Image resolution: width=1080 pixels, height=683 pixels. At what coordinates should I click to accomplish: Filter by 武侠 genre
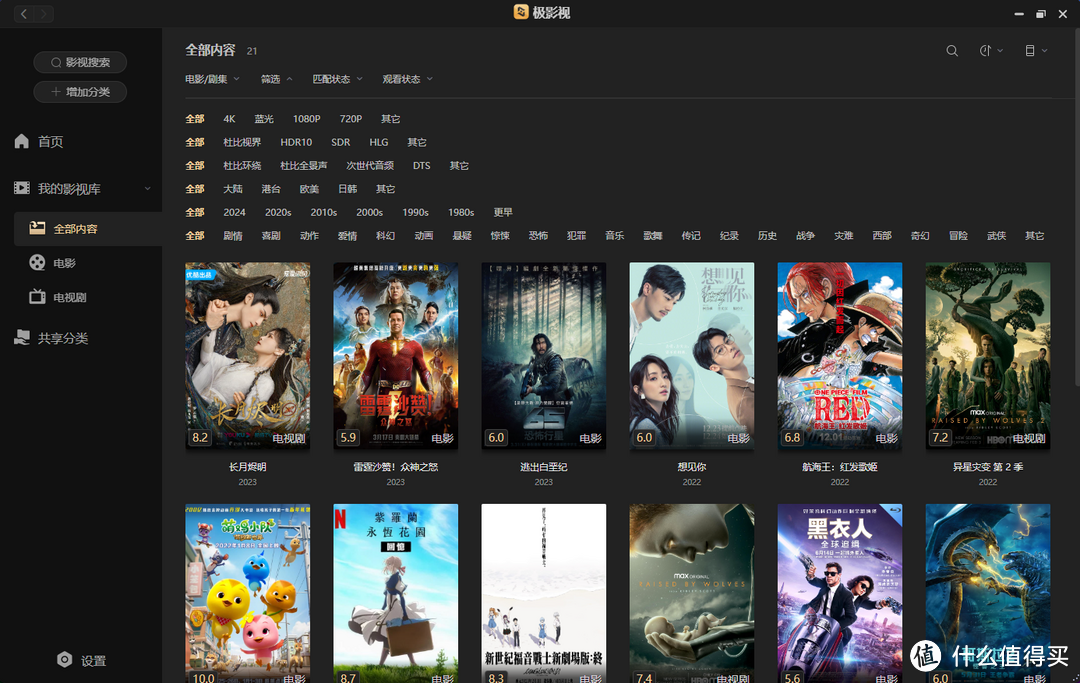[x=996, y=236]
